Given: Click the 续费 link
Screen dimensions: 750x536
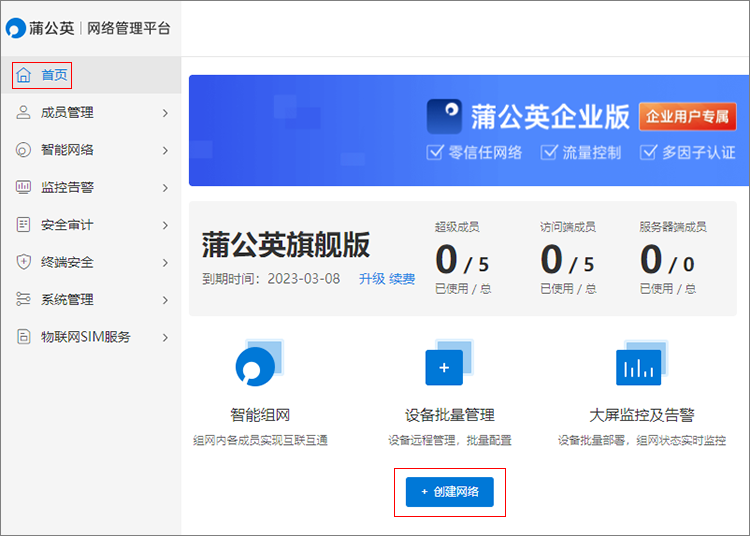Looking at the screenshot, I should 402,279.
